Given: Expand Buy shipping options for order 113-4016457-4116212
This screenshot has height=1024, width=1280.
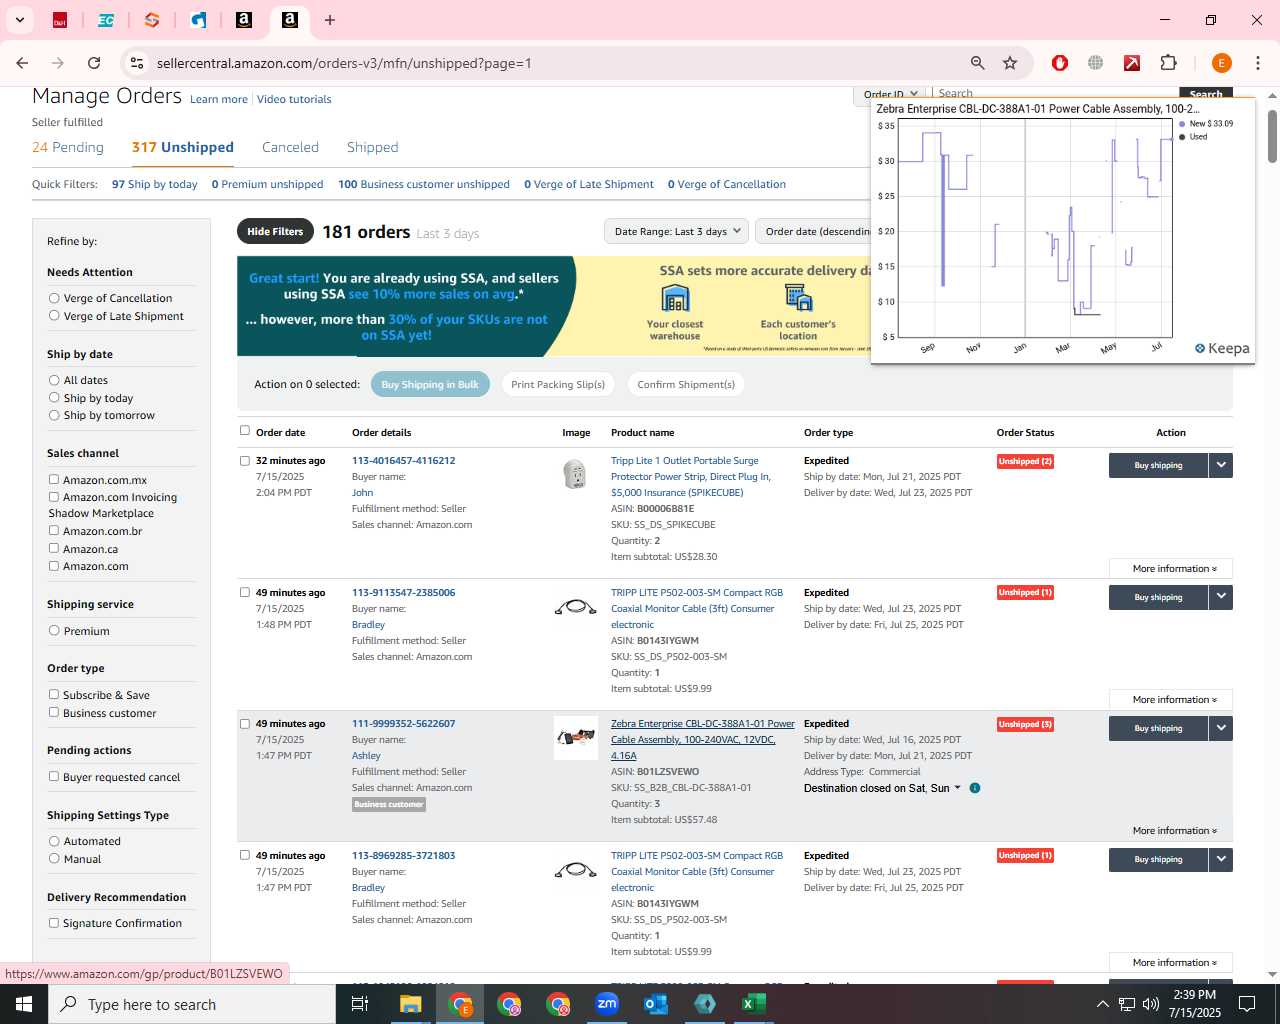Looking at the screenshot, I should (x=1221, y=465).
